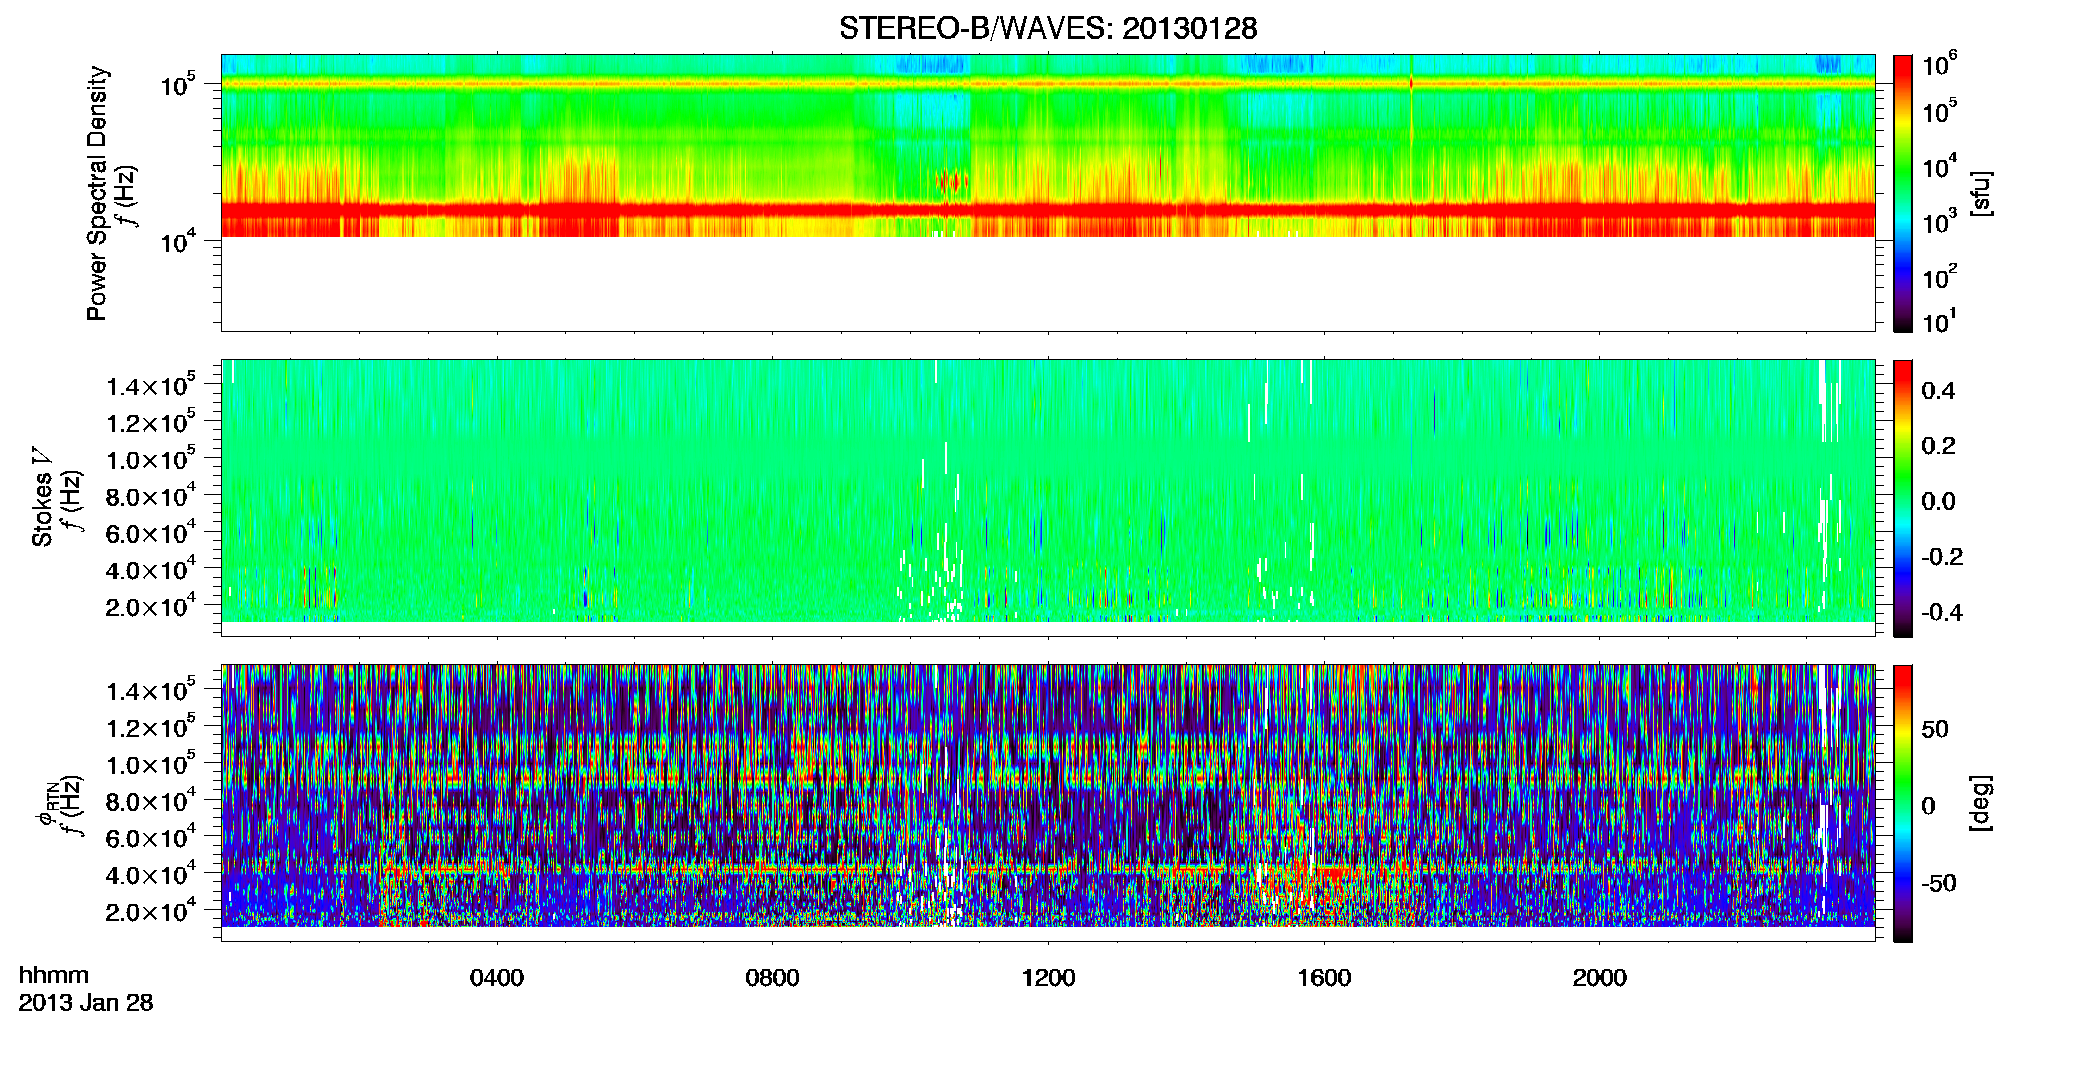Click the Stokes V spectrogram panel
The width and height of the screenshot is (2096, 1080).
[x=1048, y=498]
